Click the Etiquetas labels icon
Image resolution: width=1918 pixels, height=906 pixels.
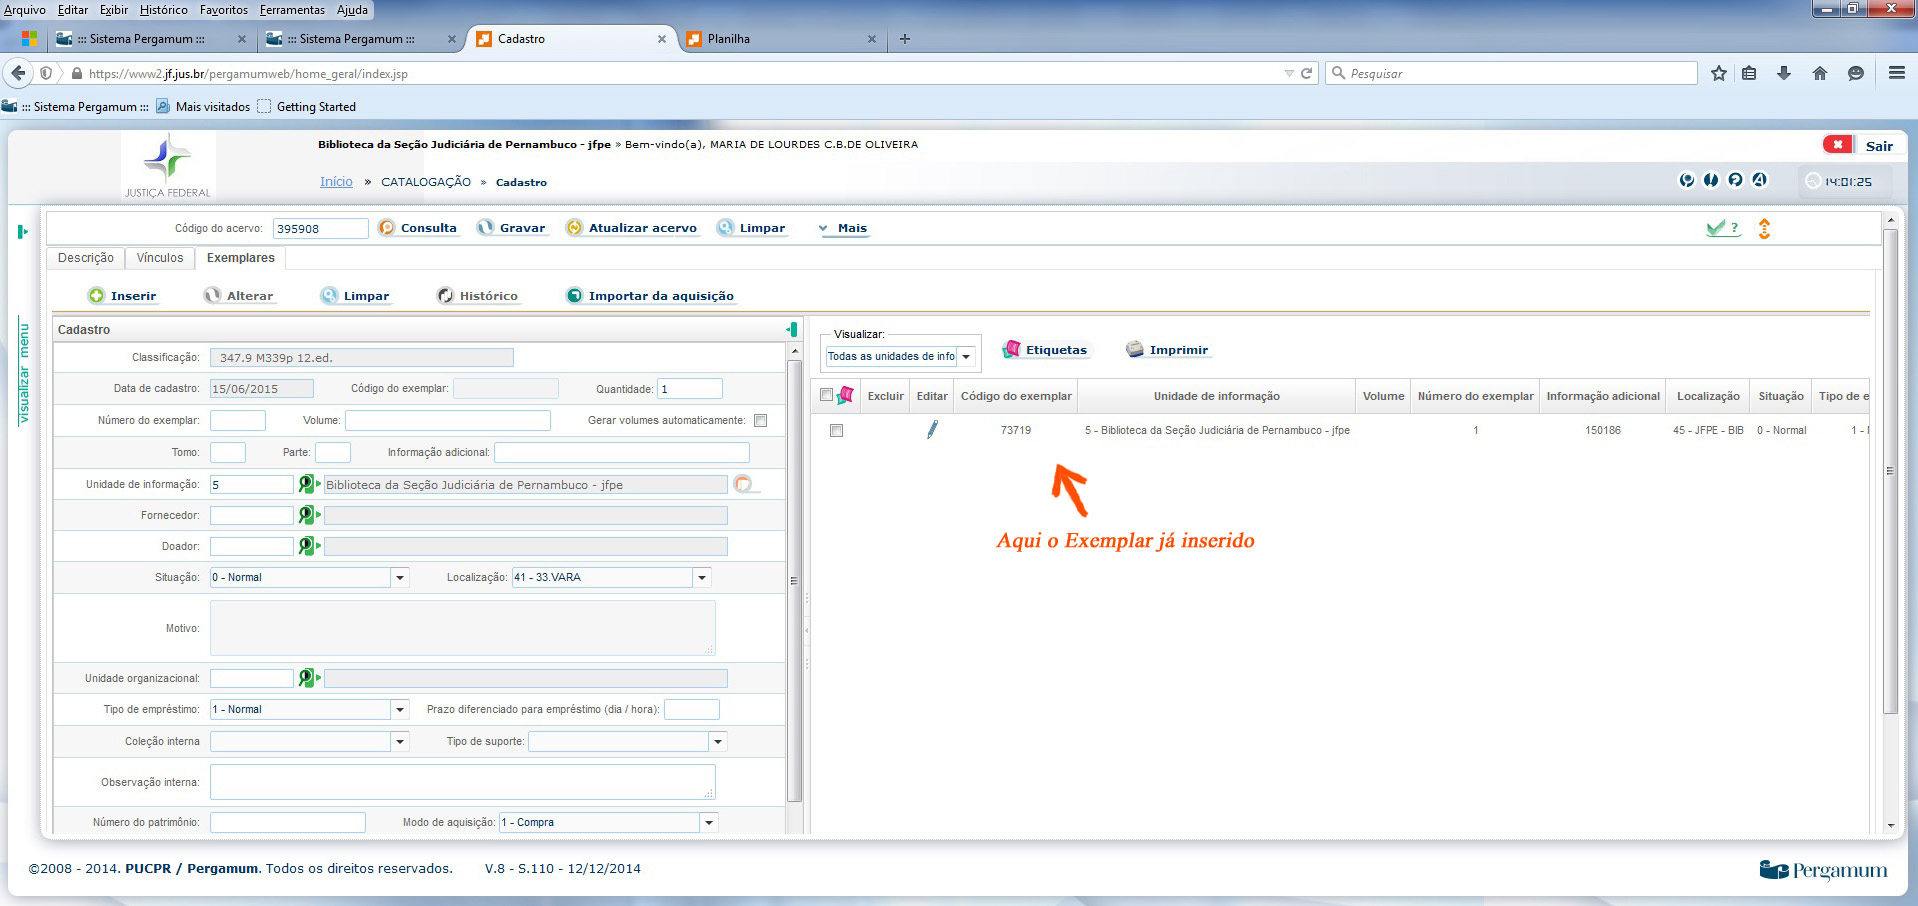pos(1012,349)
